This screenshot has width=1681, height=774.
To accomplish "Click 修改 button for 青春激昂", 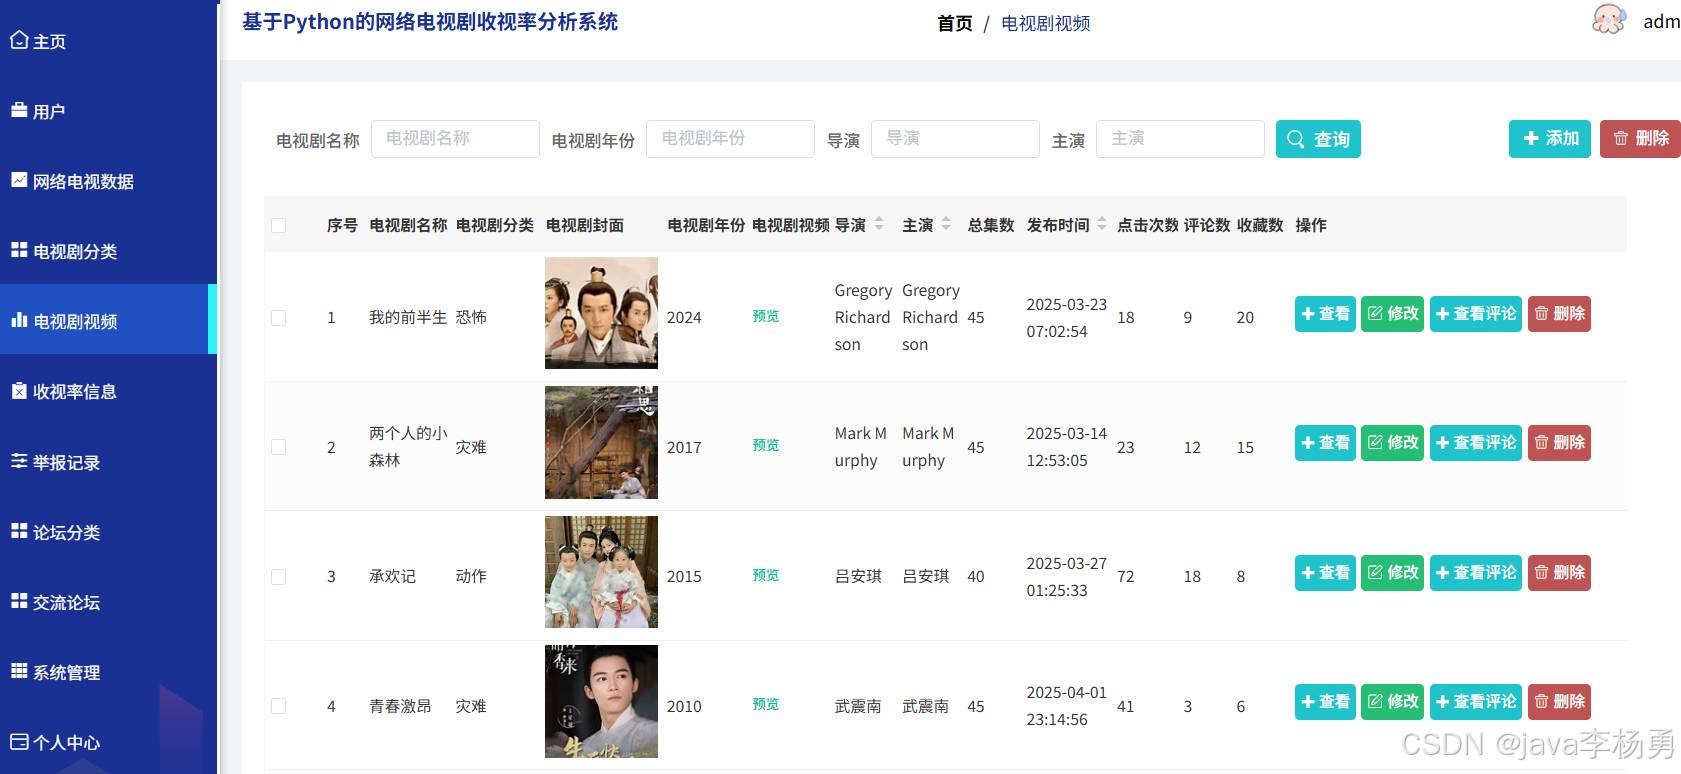I will pyautogui.click(x=1392, y=702).
